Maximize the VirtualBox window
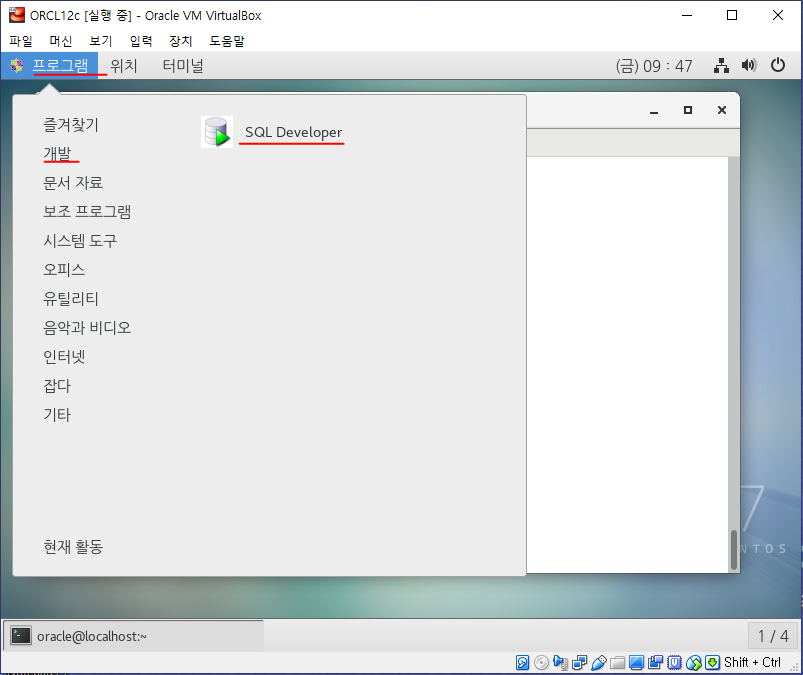 (x=732, y=15)
